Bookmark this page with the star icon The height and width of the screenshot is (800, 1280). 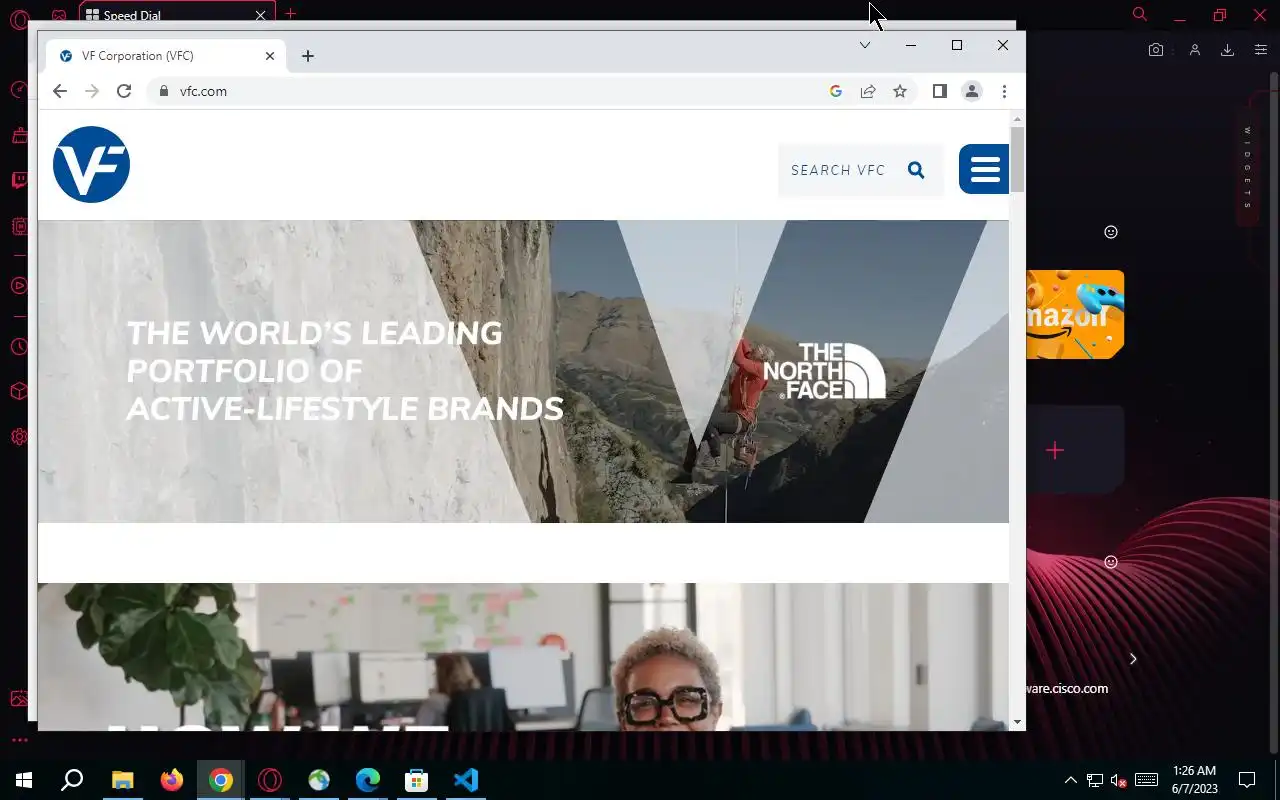(x=900, y=91)
